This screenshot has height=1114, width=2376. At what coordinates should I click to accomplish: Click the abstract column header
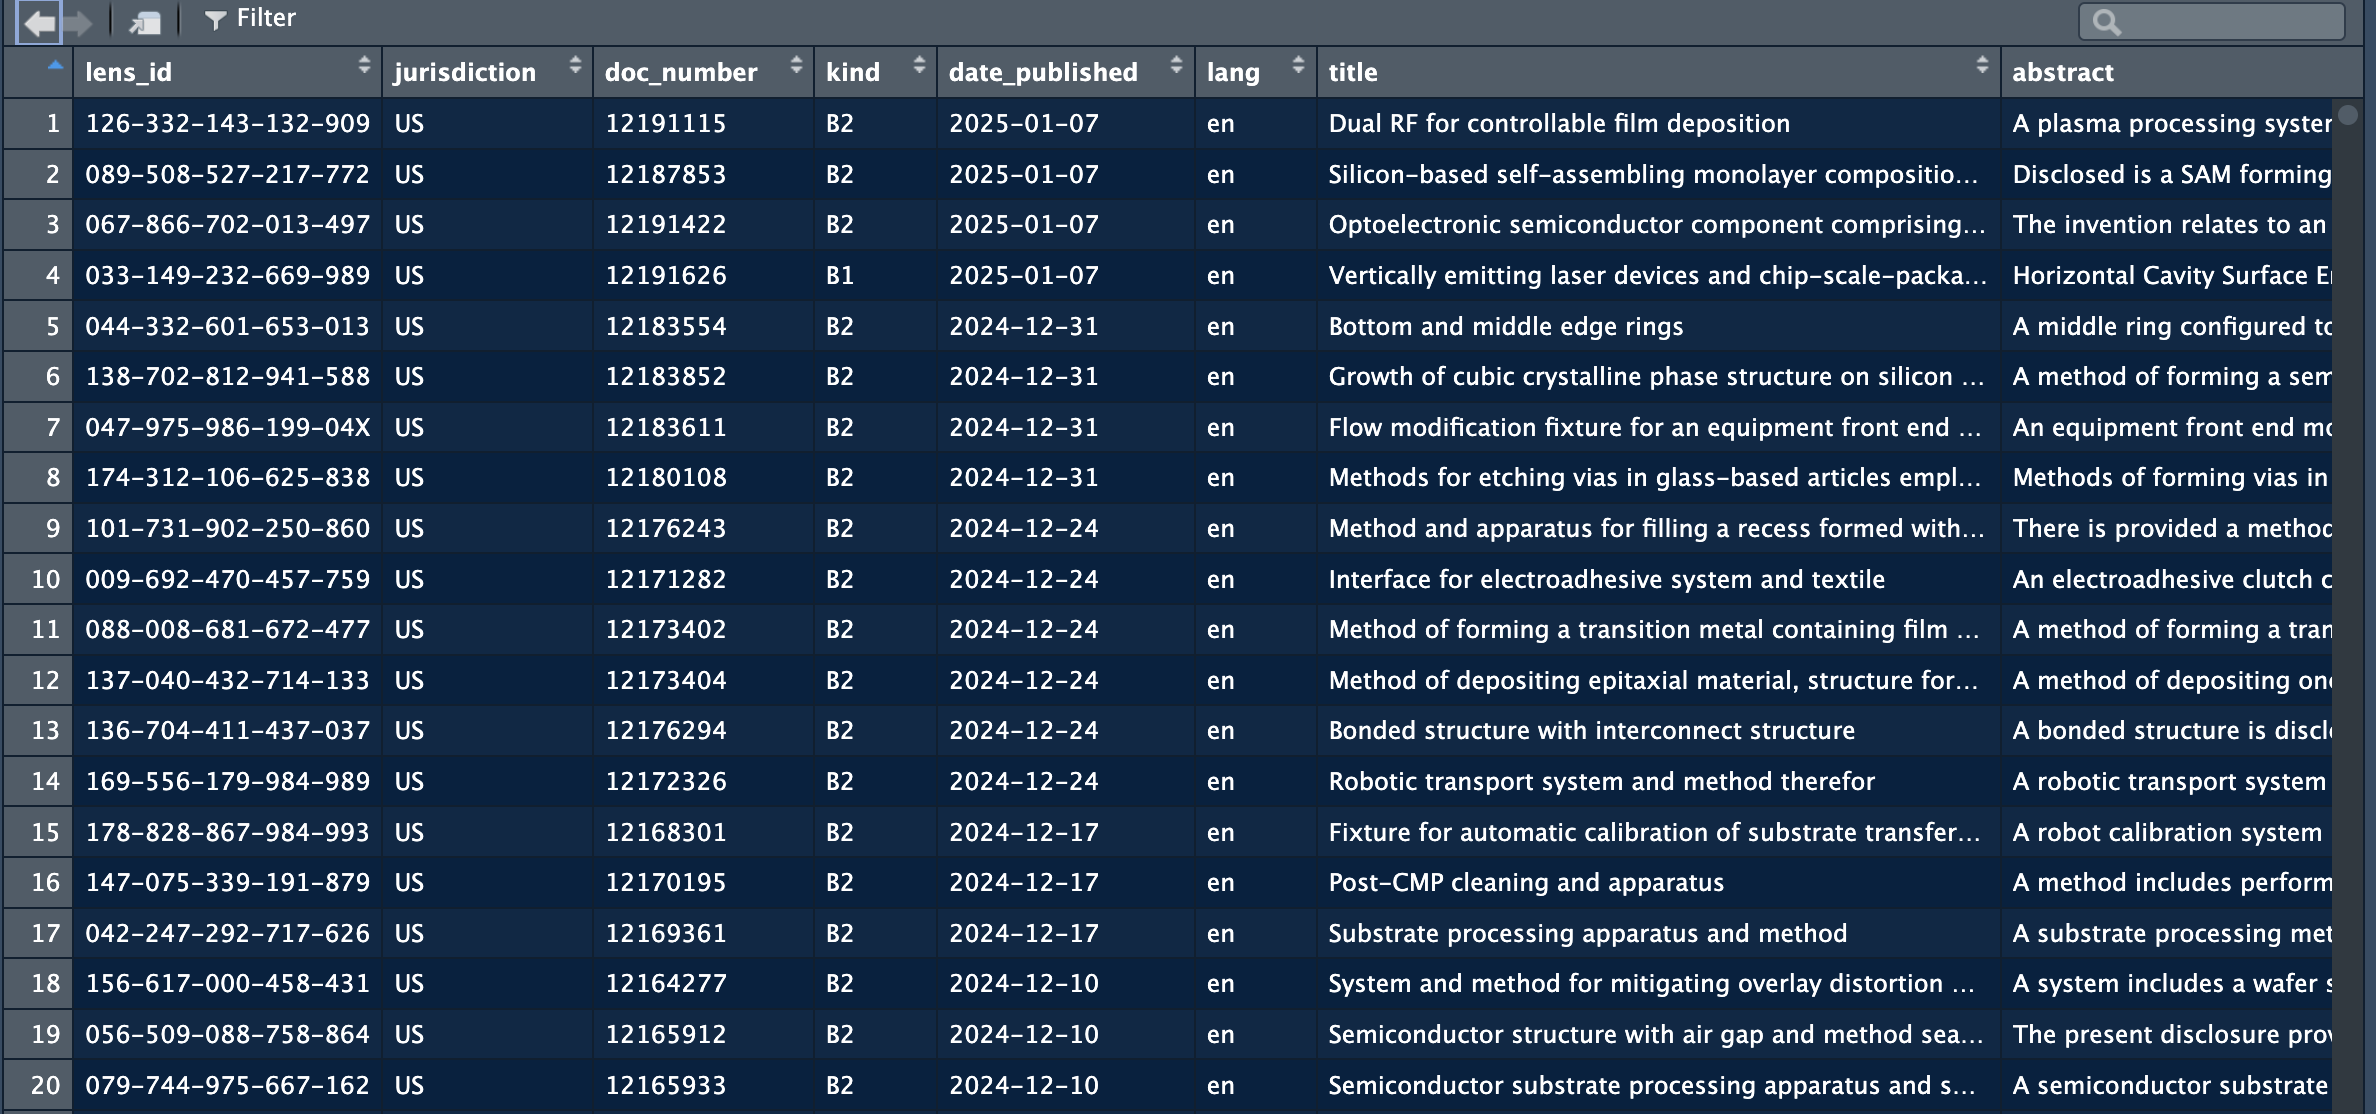pos(2062,72)
